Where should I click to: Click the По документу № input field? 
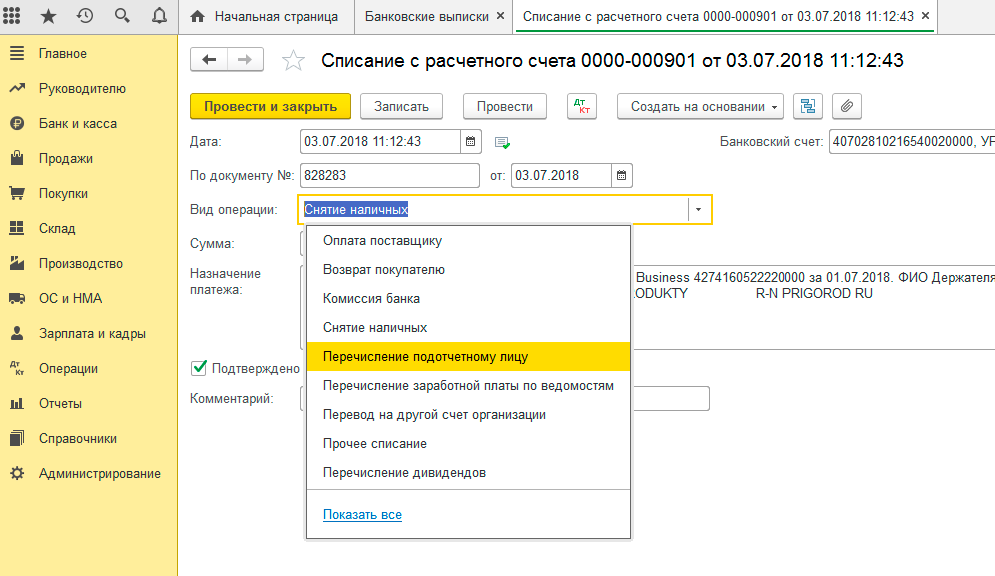pos(389,176)
